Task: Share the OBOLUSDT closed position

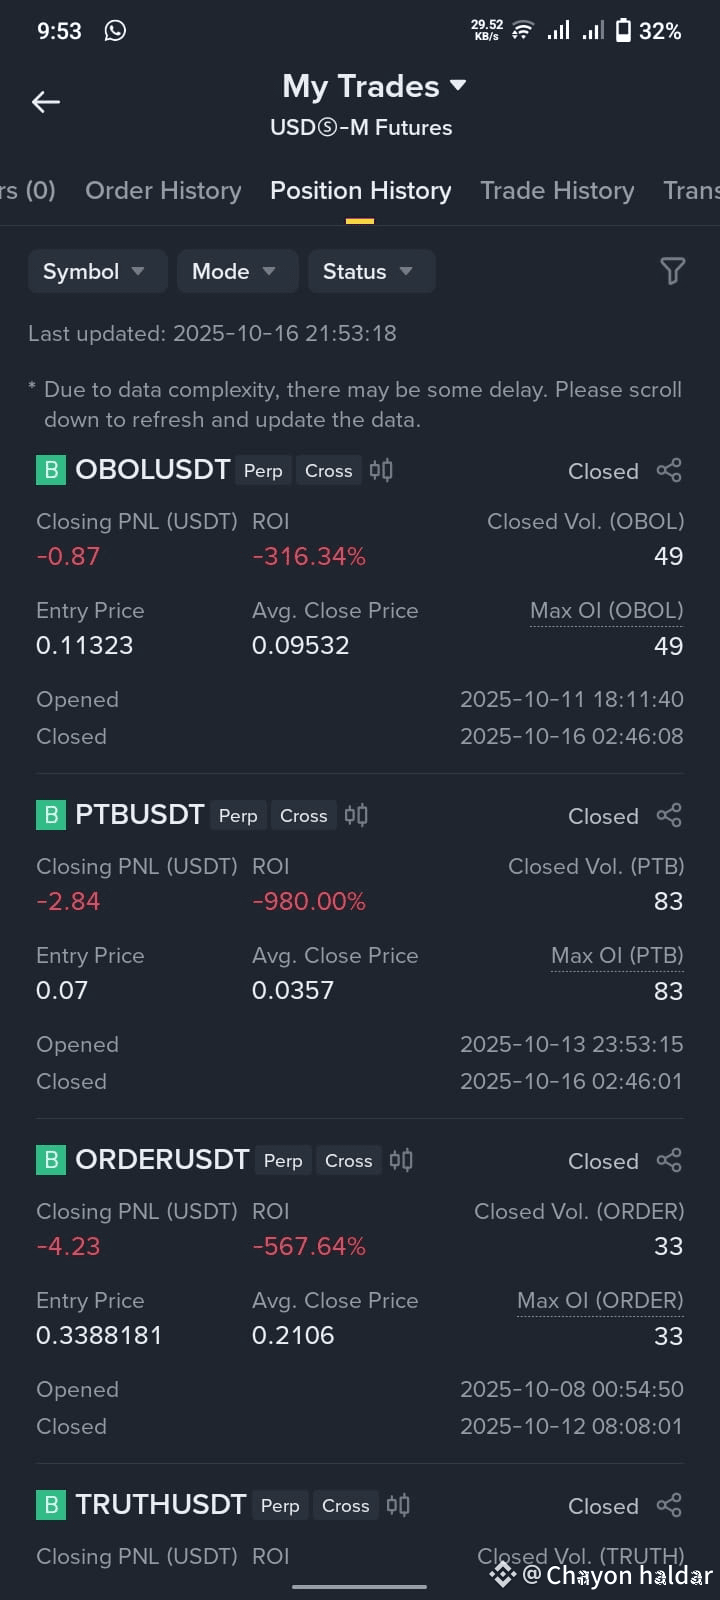Action: click(x=669, y=470)
